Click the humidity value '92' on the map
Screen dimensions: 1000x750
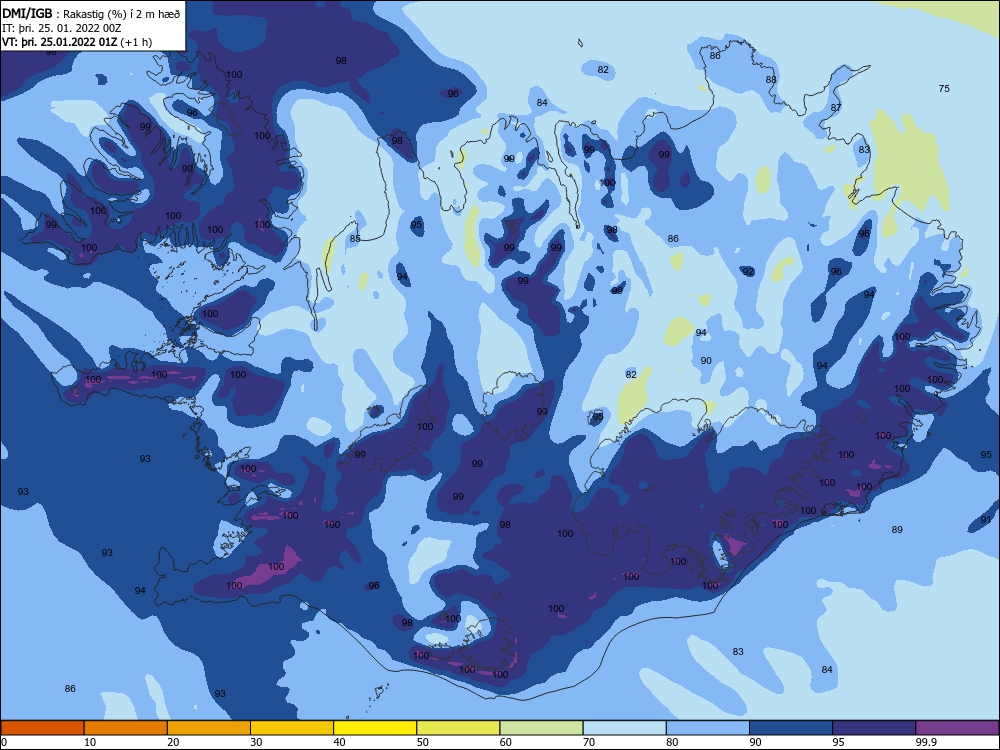click(x=748, y=271)
